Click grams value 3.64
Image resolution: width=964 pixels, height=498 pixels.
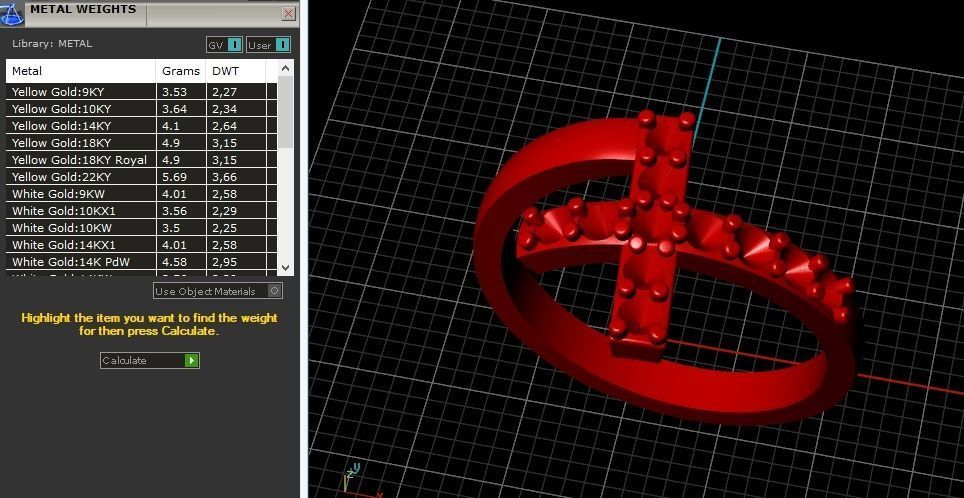(x=174, y=109)
